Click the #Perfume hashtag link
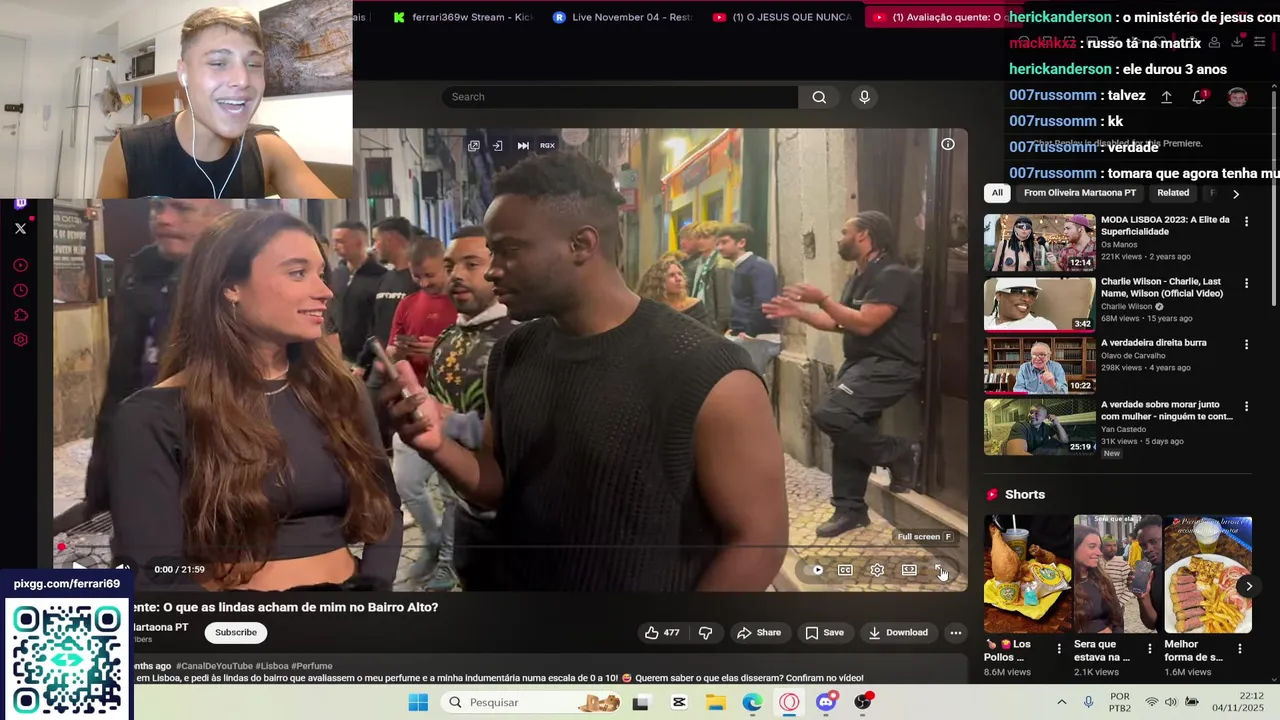The width and height of the screenshot is (1280, 720). (314, 666)
